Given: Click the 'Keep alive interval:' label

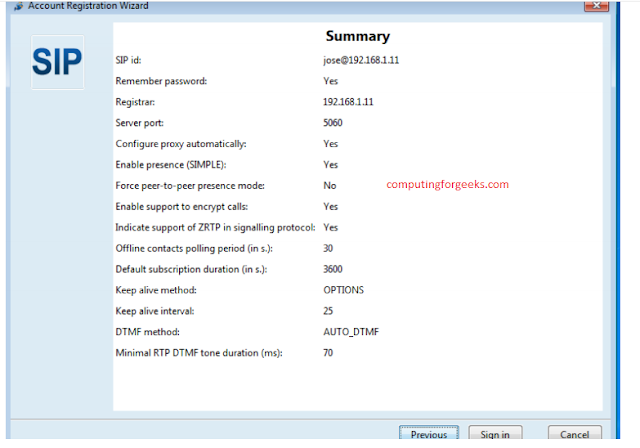Looking at the screenshot, I should (x=155, y=311).
